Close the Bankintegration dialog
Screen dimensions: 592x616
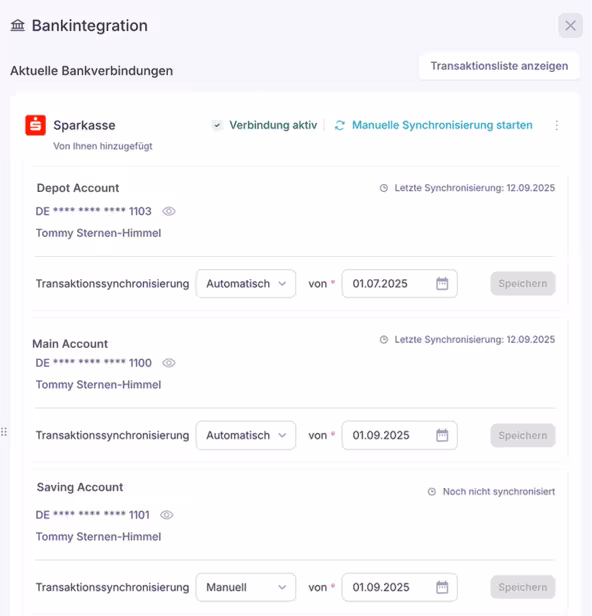click(570, 26)
